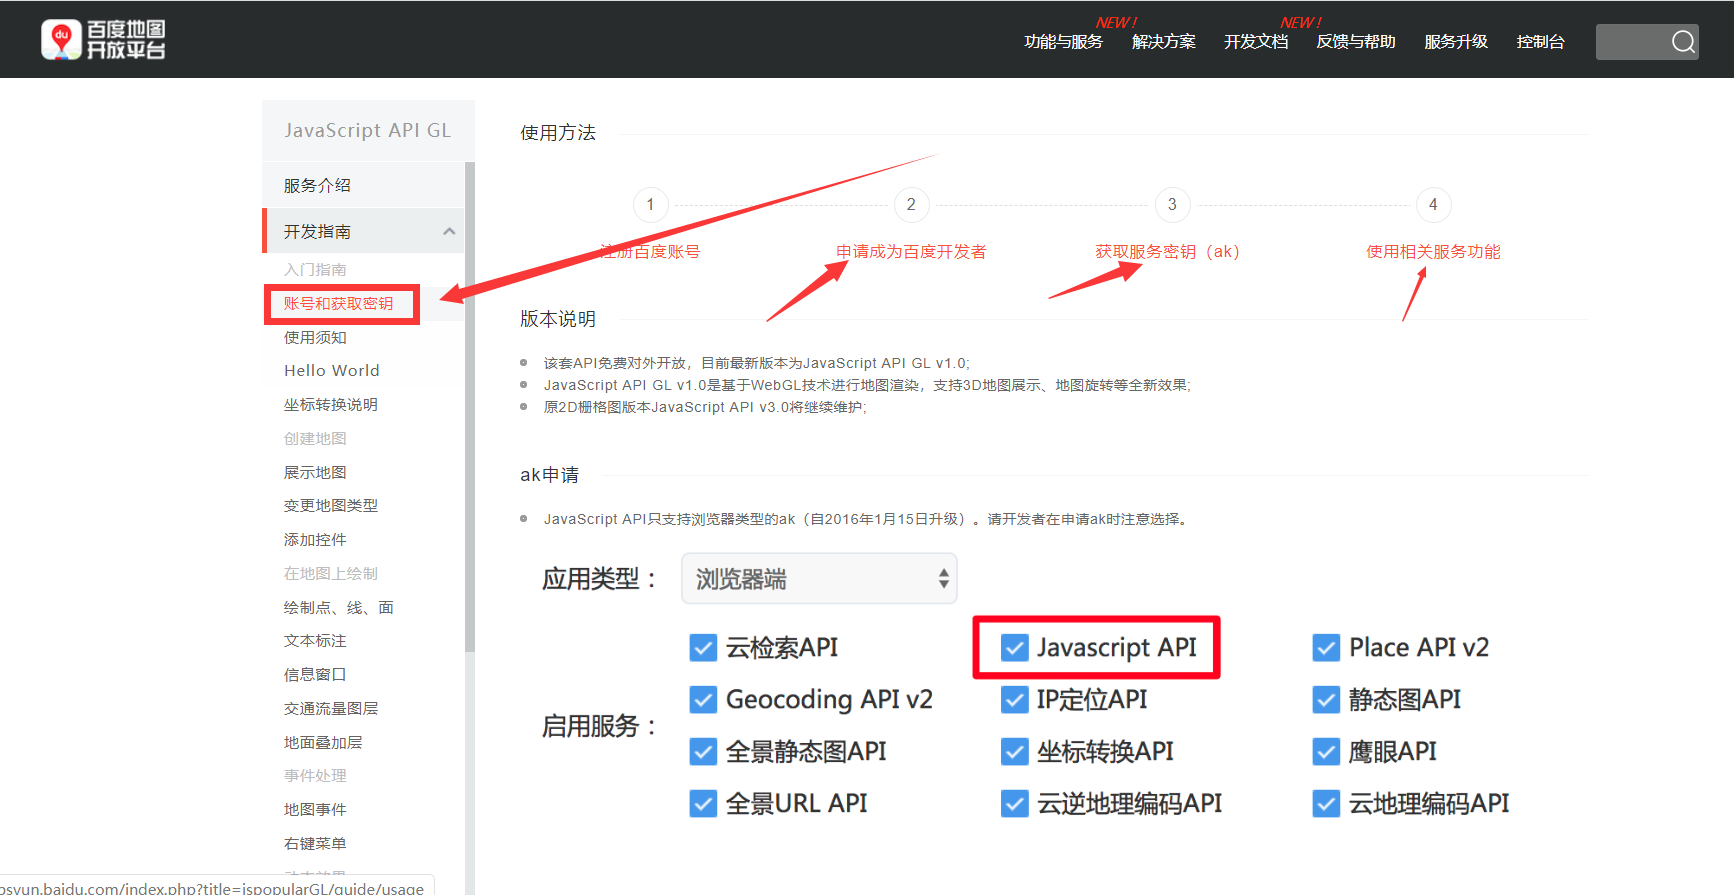
Task: Toggle the 云逆地理编码API checkbox
Action: click(x=1015, y=804)
